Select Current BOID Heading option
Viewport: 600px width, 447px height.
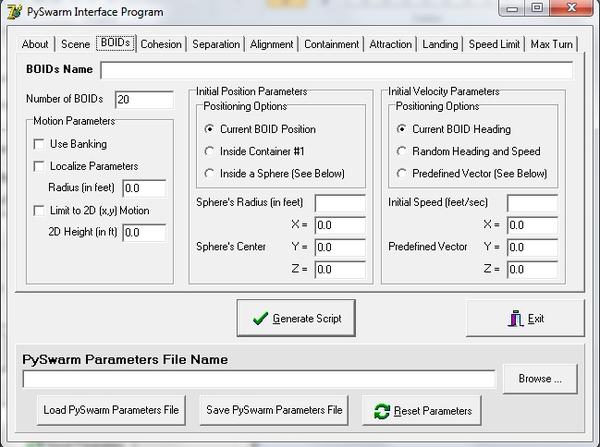tap(401, 129)
